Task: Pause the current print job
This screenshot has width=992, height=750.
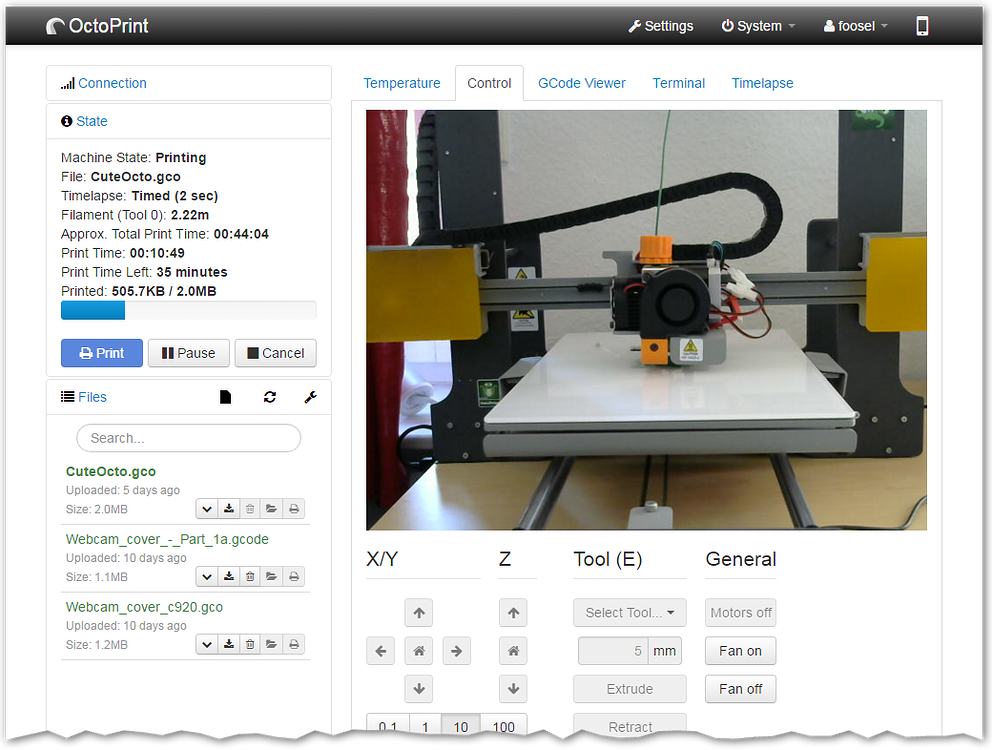Action: click(188, 353)
